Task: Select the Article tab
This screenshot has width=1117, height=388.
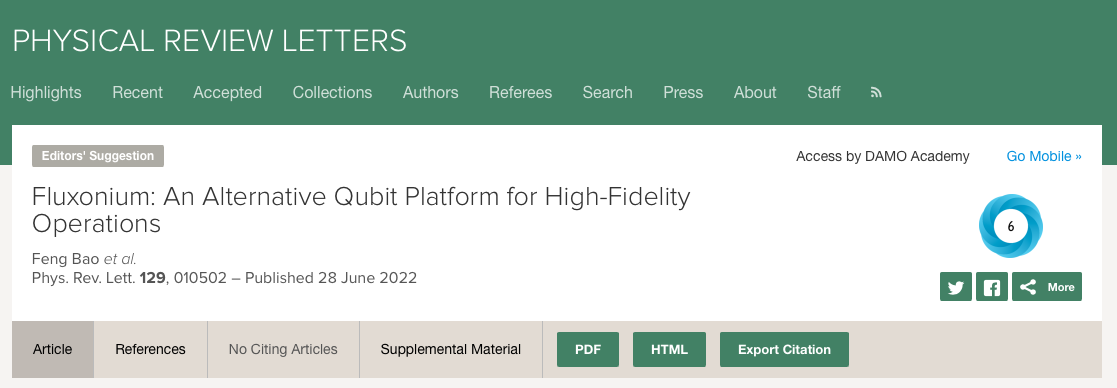Action: pos(53,350)
